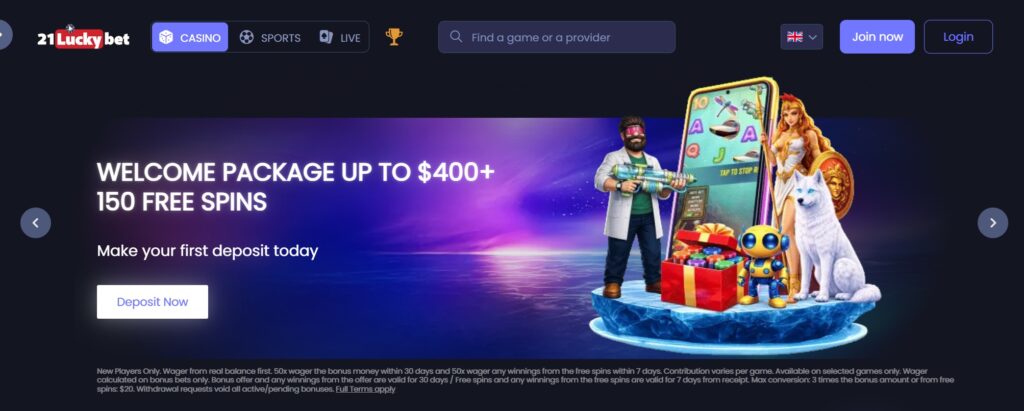Show the previous banner slide
This screenshot has height=411, width=1024.
point(35,223)
